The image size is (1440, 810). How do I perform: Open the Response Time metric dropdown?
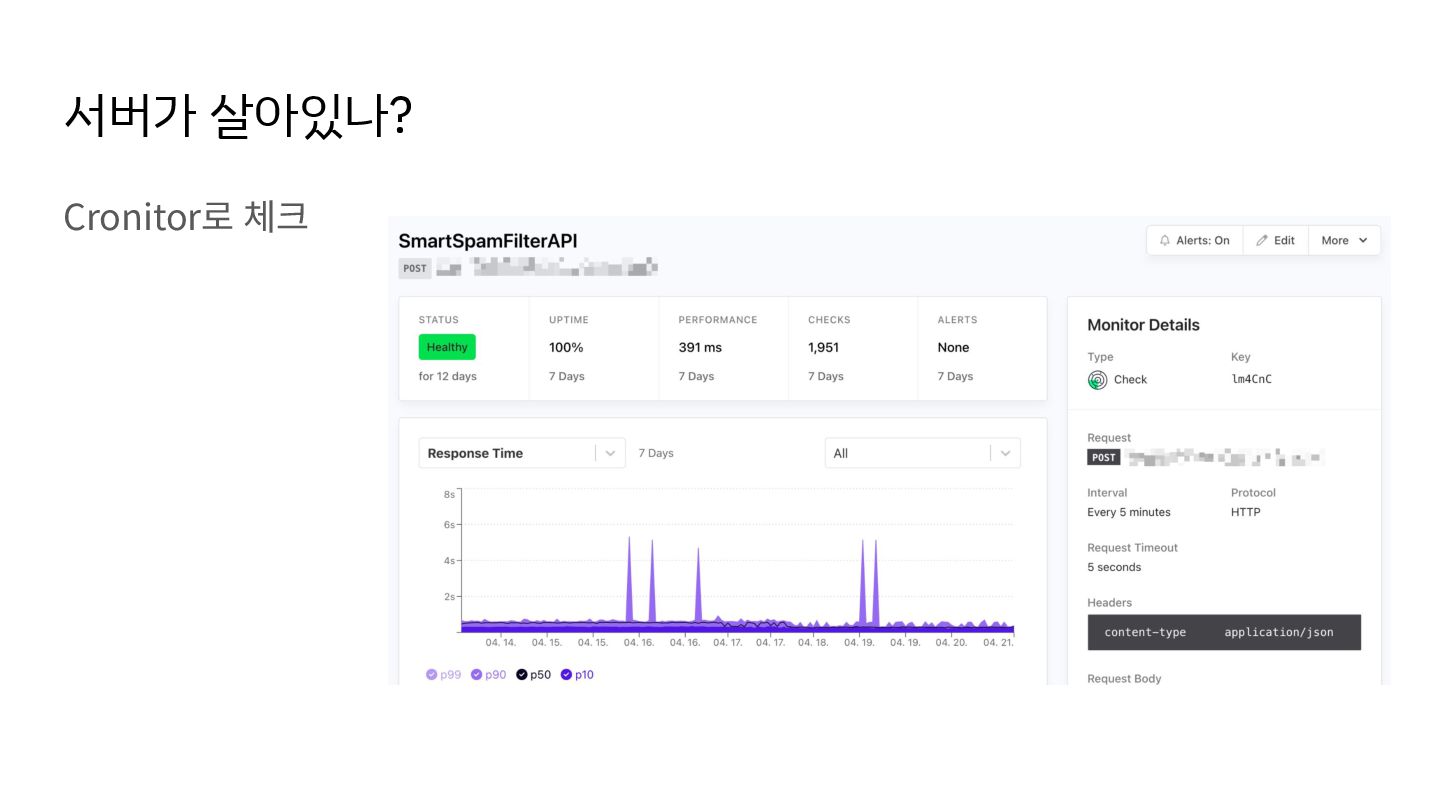(x=522, y=453)
